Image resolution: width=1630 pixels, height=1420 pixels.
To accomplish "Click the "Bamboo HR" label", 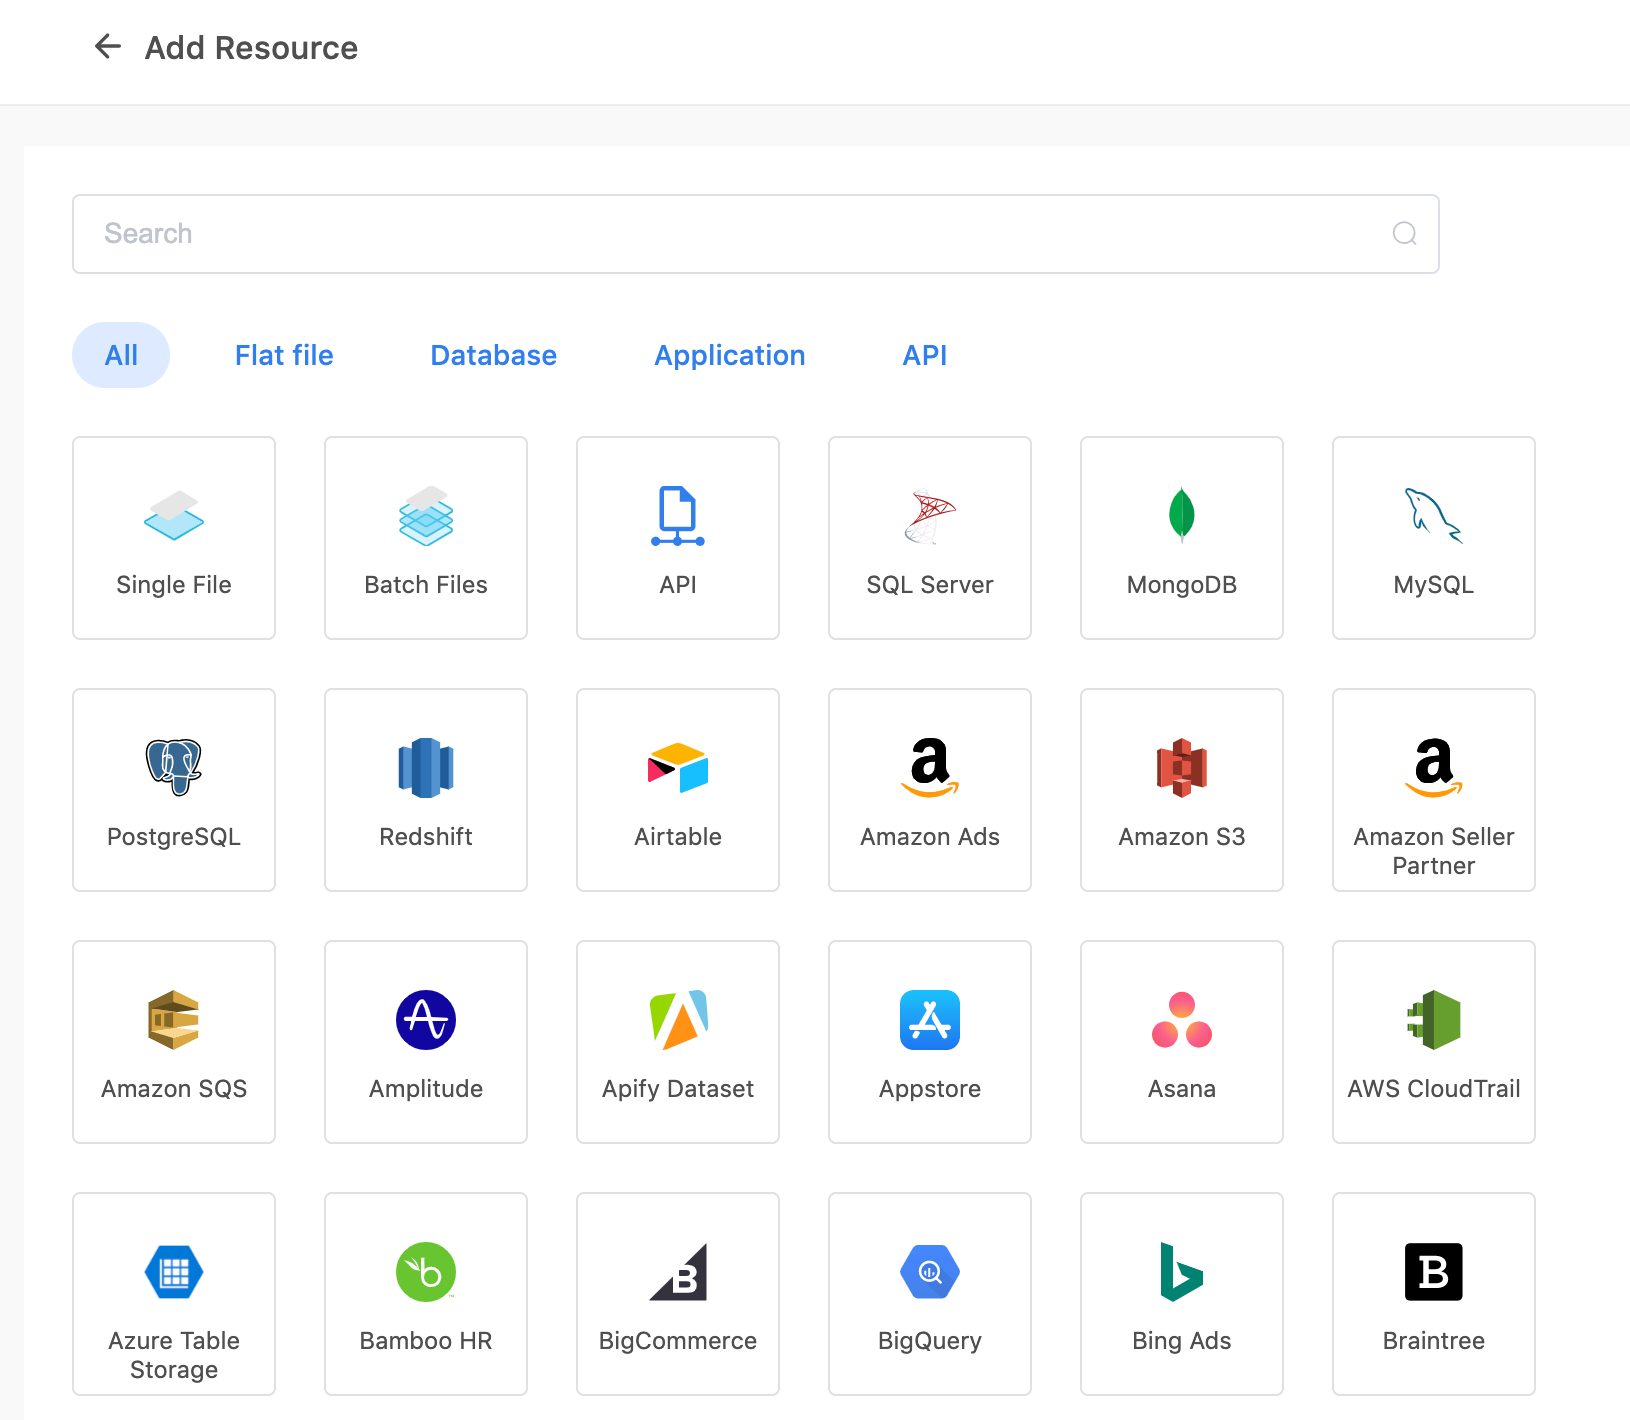I will click(x=426, y=1341).
